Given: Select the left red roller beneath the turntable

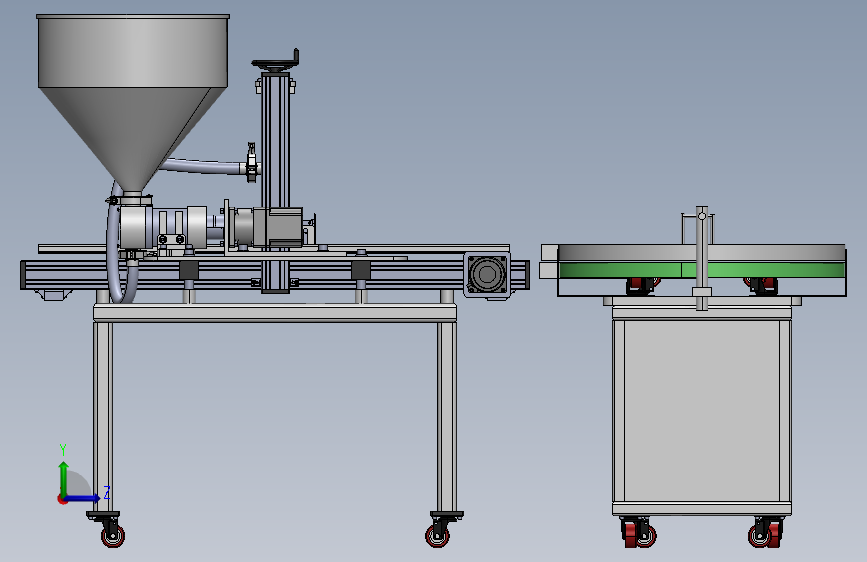Looking at the screenshot, I should pos(641,285).
